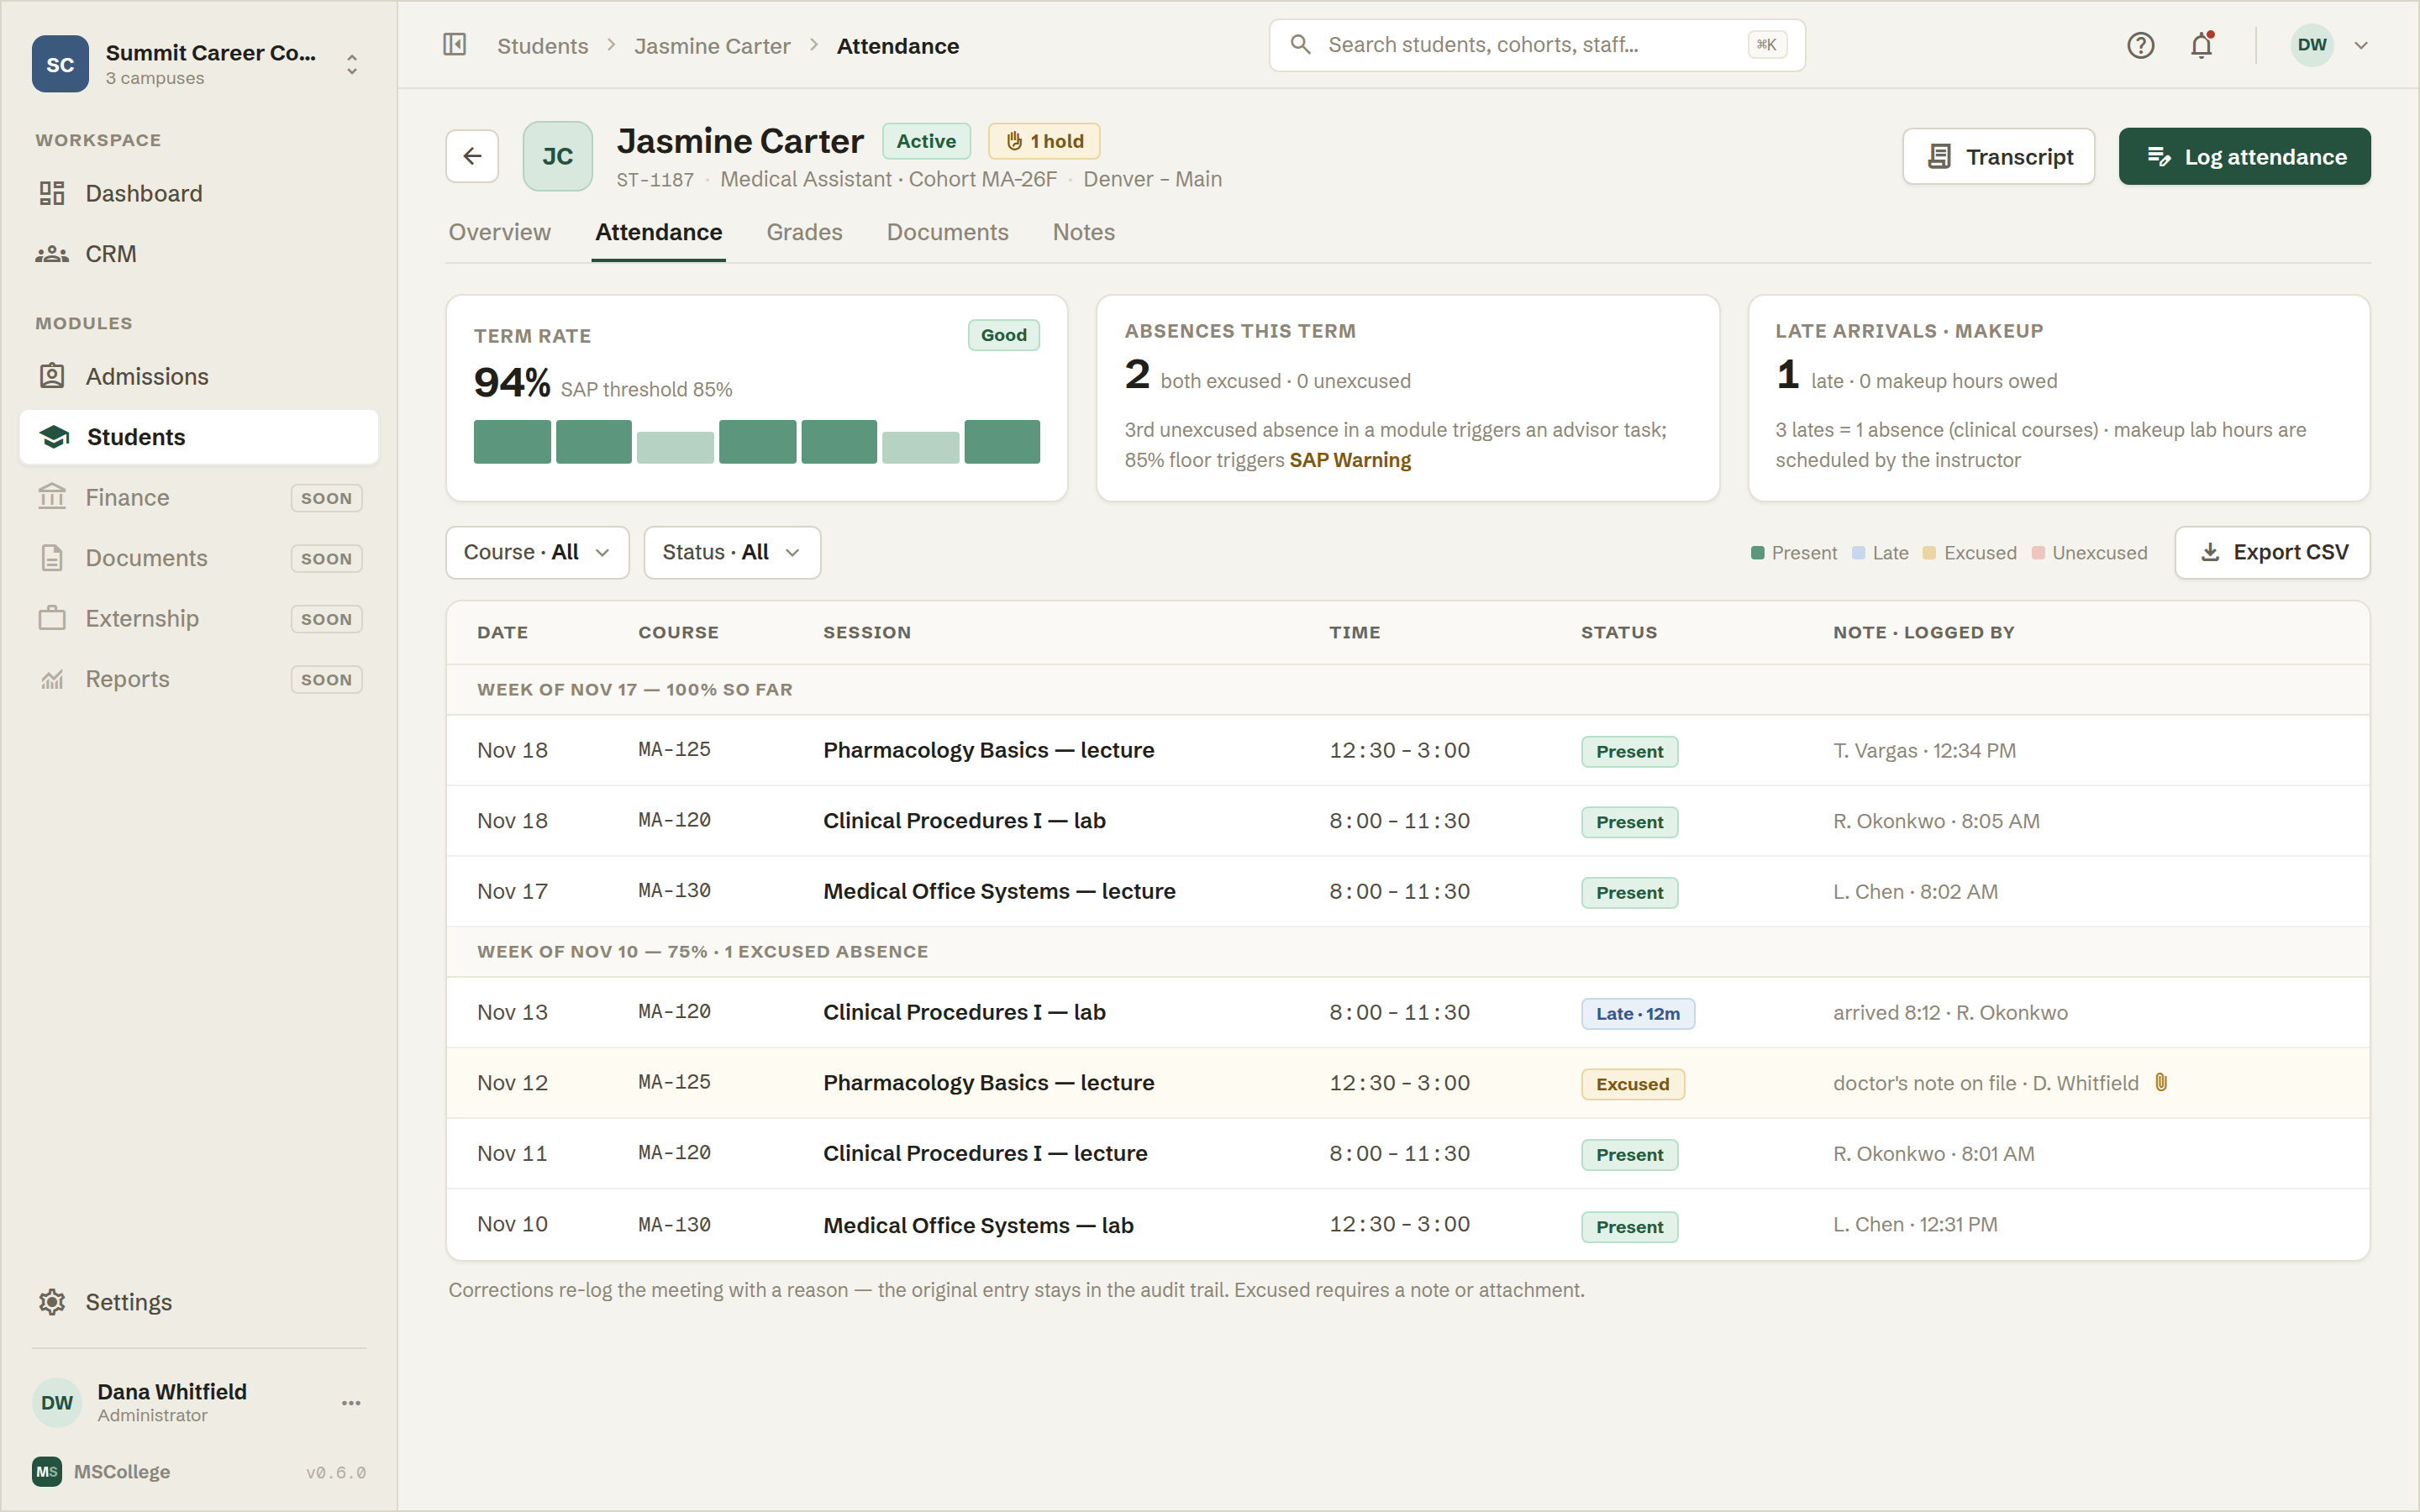Click 'Clinical Procedures I — lecture' on Nov 11
This screenshot has height=1512, width=2420.
click(x=985, y=1153)
